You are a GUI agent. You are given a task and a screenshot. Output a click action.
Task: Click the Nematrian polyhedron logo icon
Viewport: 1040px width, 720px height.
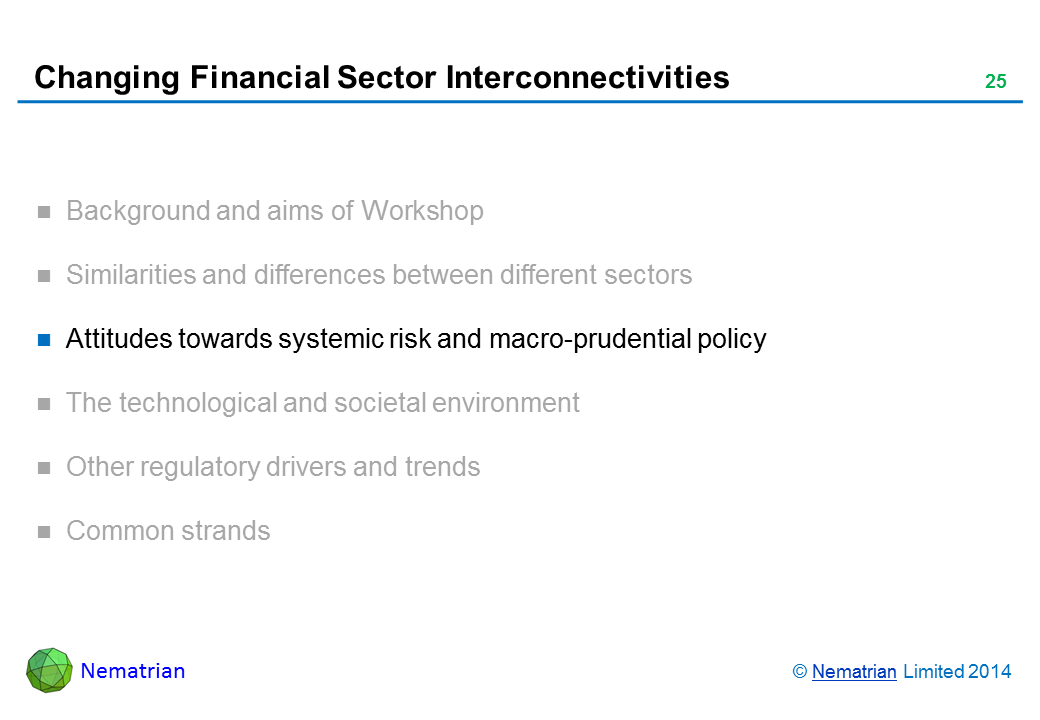pos(49,670)
